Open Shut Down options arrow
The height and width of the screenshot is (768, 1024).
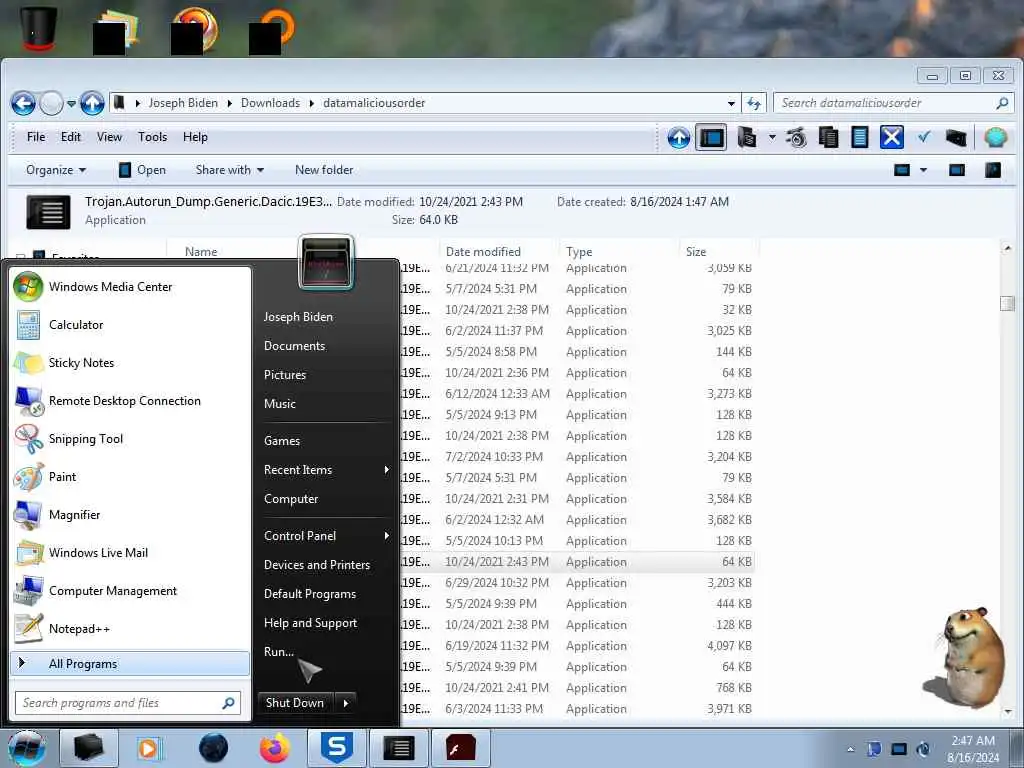[345, 703]
